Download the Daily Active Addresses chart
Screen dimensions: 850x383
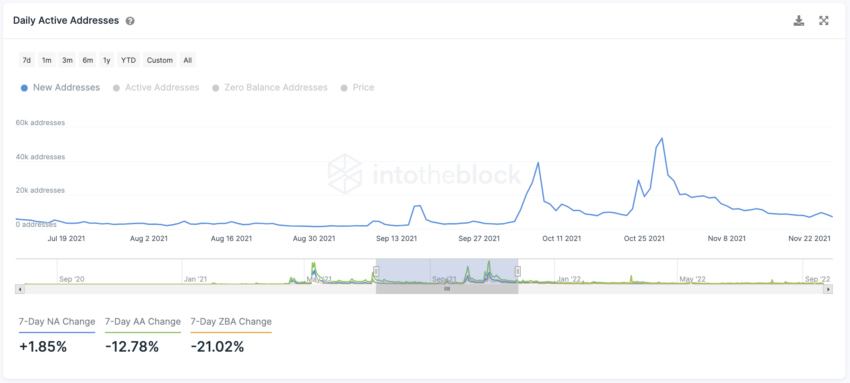click(x=799, y=21)
